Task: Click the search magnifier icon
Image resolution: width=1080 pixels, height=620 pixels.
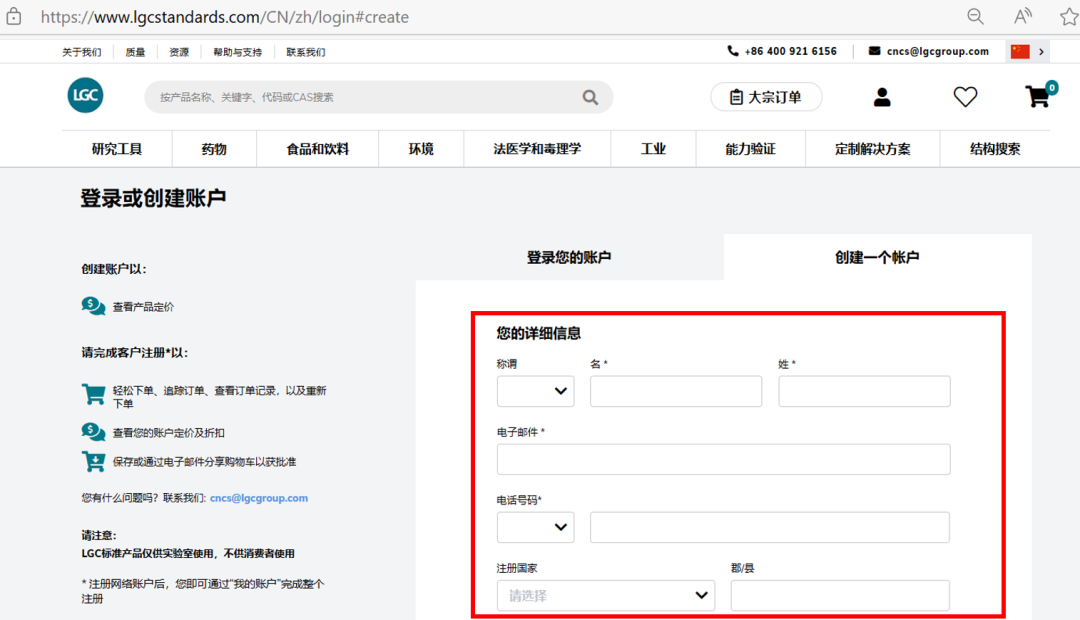Action: pyautogui.click(x=590, y=97)
